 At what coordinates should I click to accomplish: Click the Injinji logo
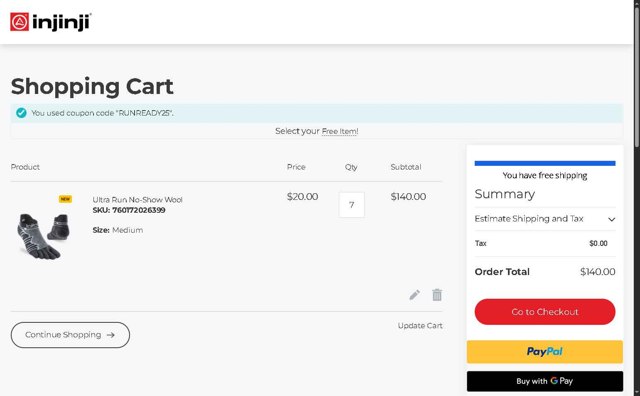[51, 22]
